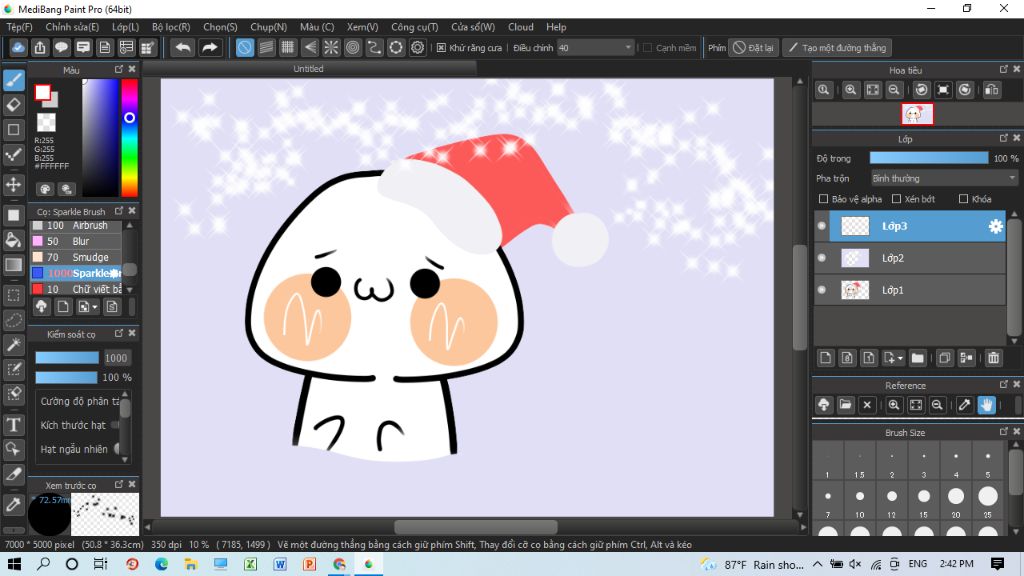
Task: Enable curve snap
Action: pyautogui.click(x=374, y=48)
